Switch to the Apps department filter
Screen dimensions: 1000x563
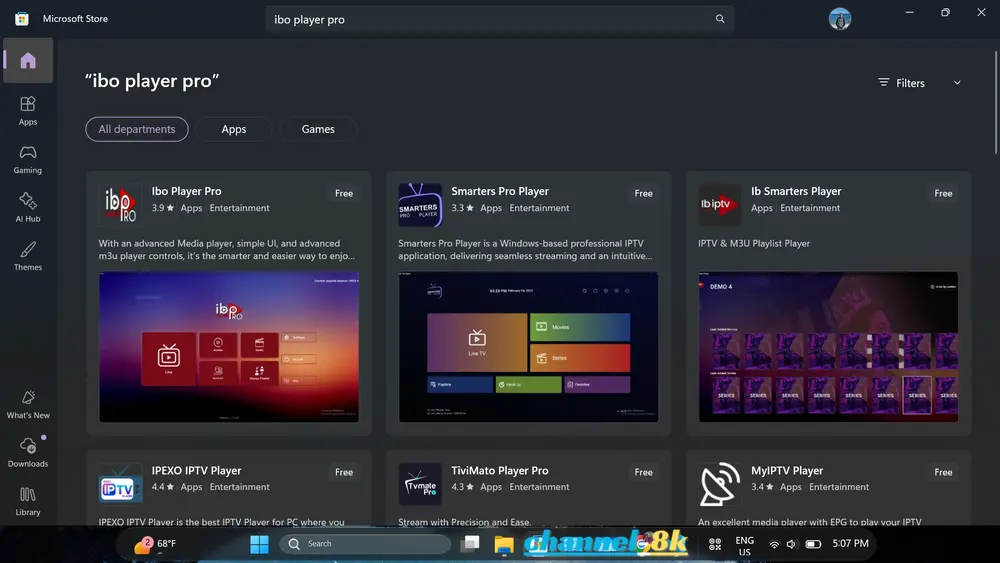(234, 129)
